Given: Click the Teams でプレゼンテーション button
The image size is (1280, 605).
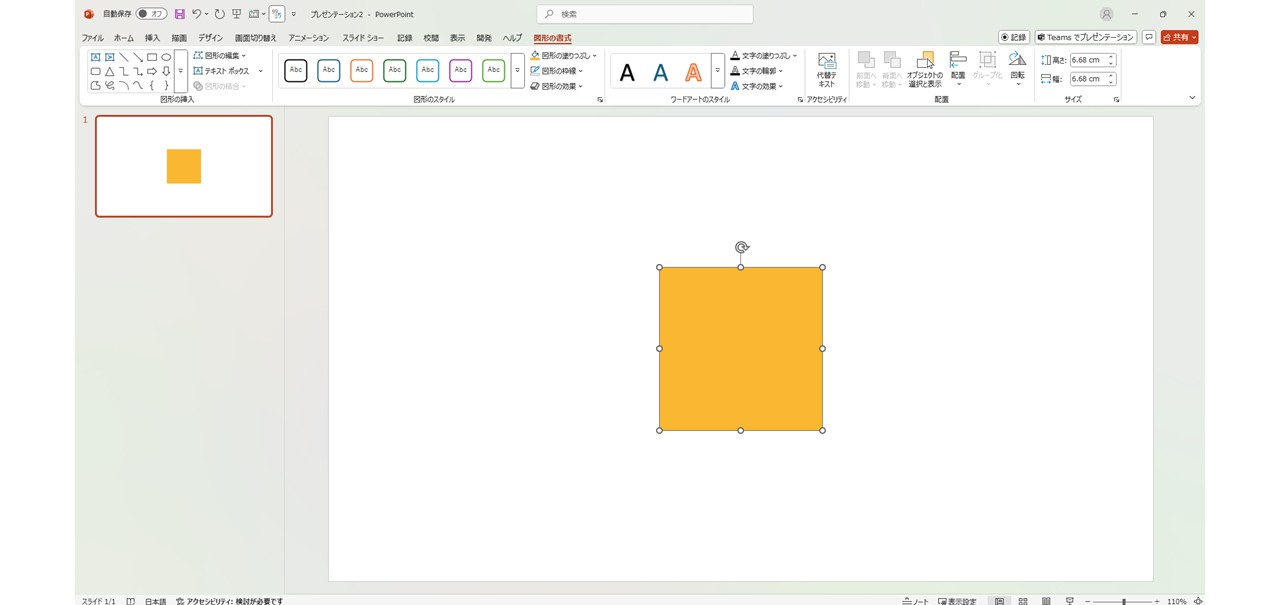Looking at the screenshot, I should click(1086, 37).
